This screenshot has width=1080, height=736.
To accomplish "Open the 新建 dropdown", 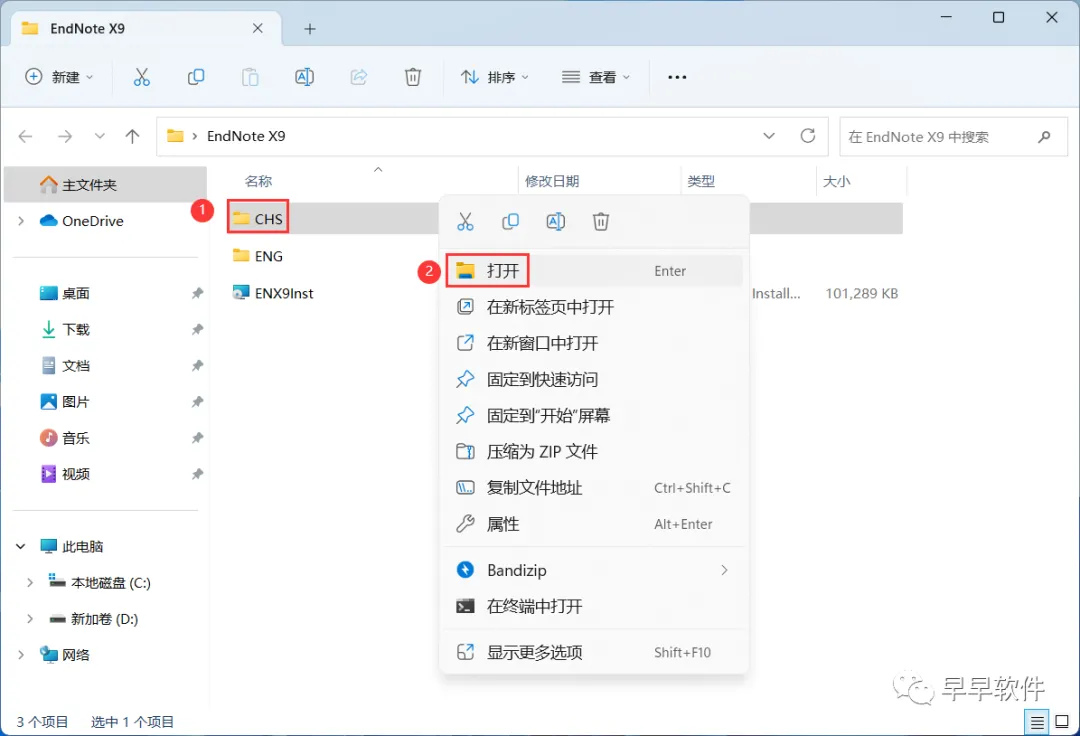I will [x=59, y=77].
